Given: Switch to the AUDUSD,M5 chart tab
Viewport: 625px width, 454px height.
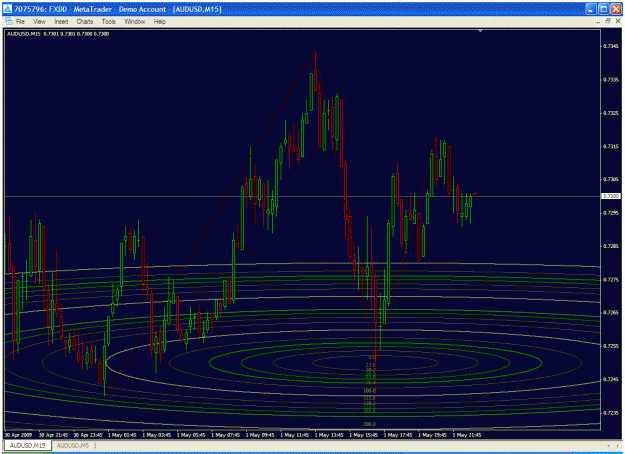Looking at the screenshot, I should point(73,445).
